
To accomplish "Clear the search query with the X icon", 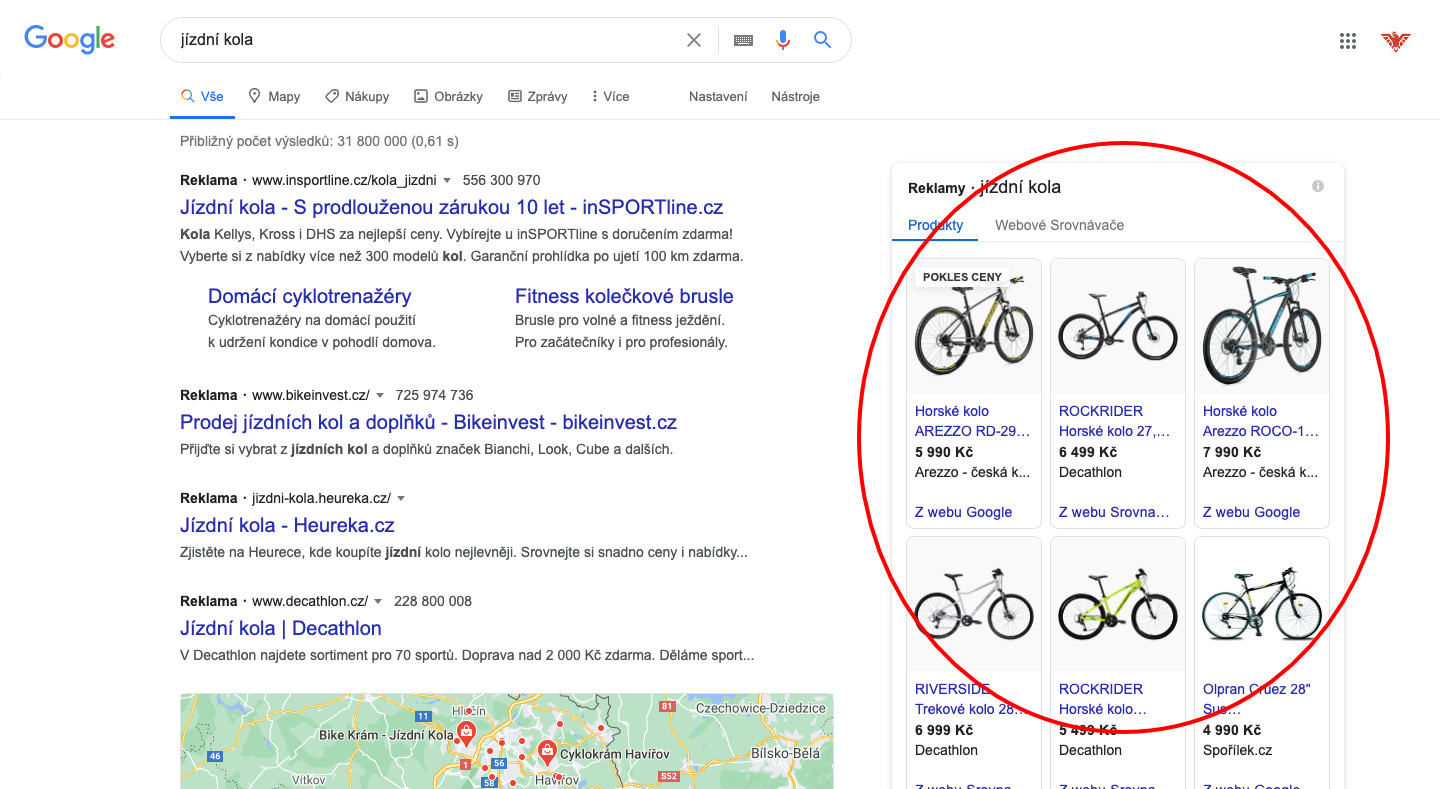I will coord(694,40).
